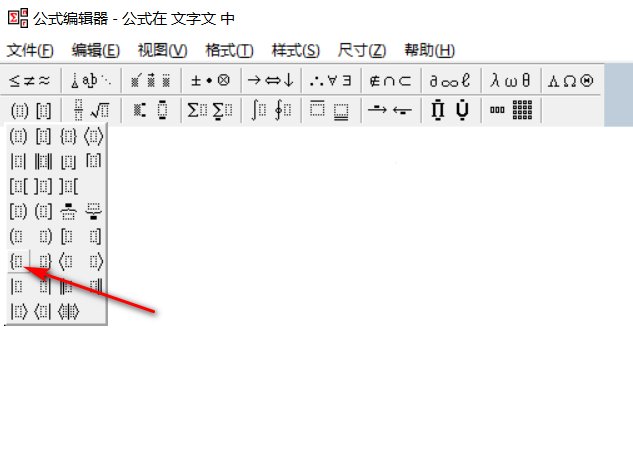This screenshot has height=465, width=633.
Task: Insert the (□] half-open interval template
Action: click(x=43, y=212)
